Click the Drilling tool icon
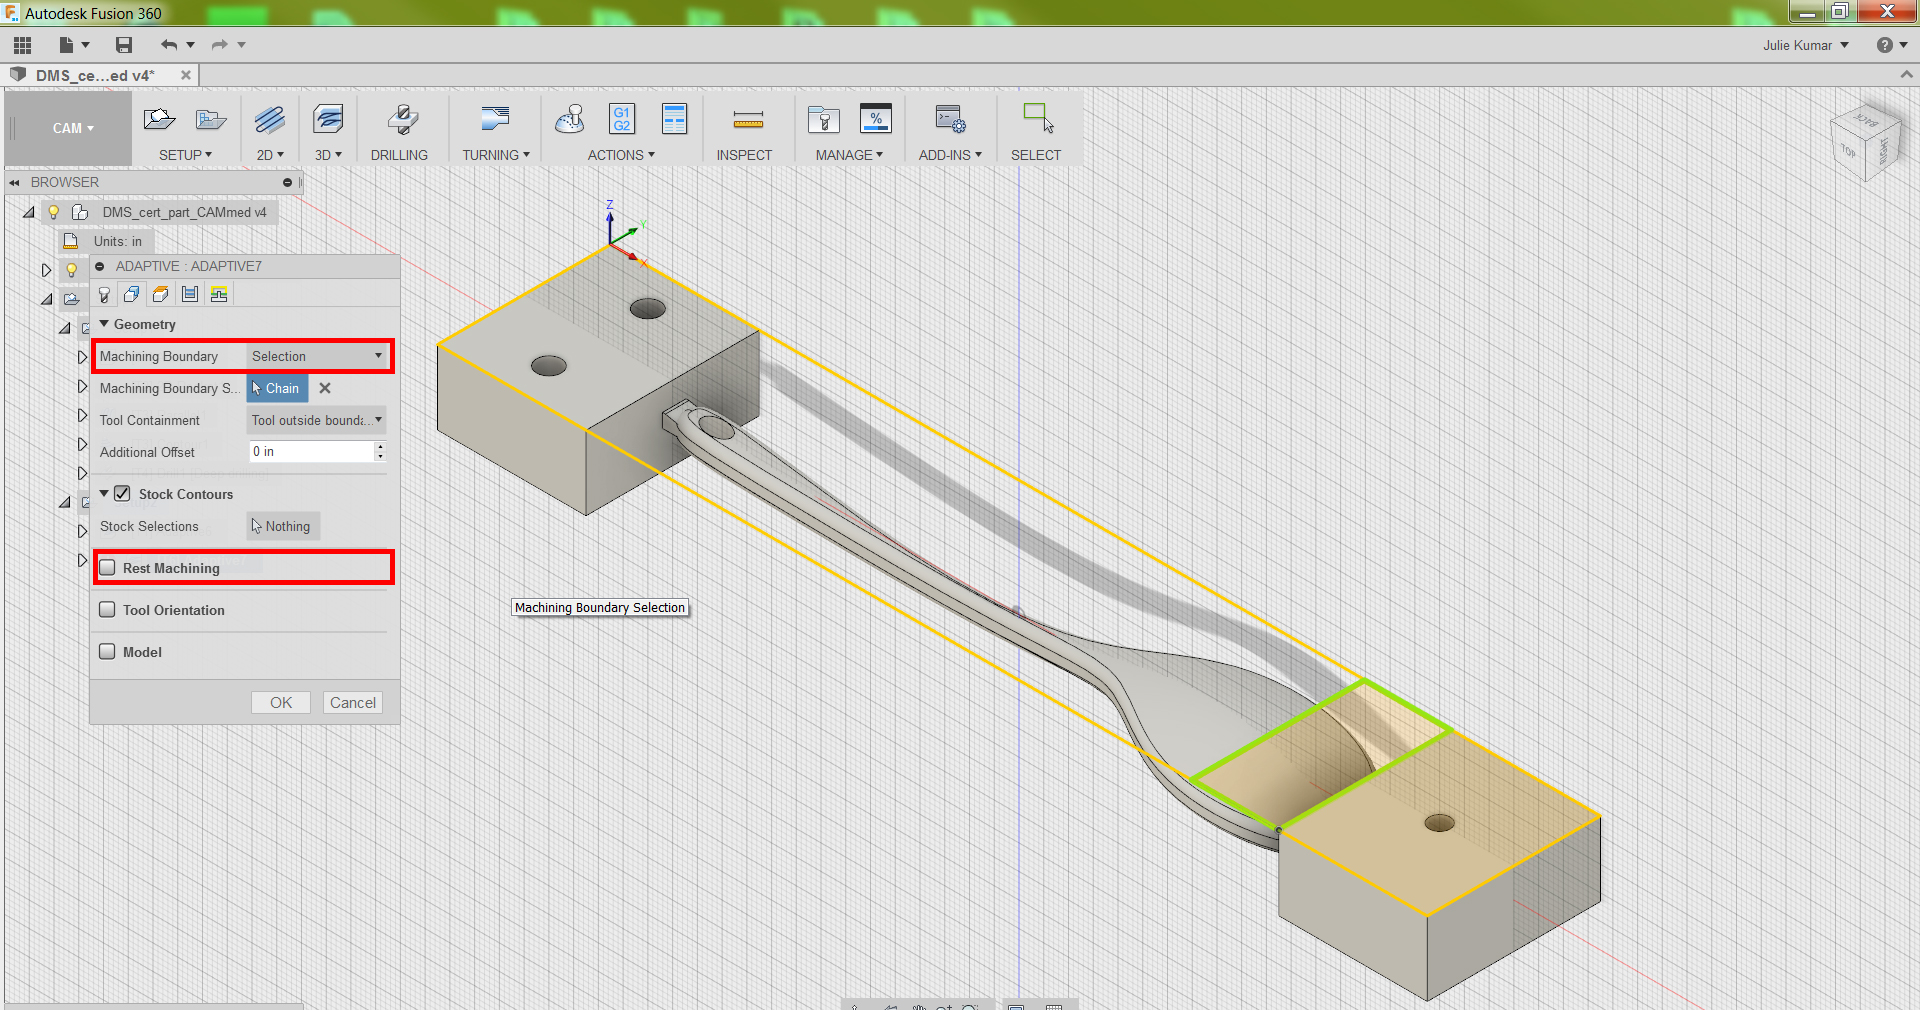Viewport: 1920px width, 1010px height. tap(403, 120)
